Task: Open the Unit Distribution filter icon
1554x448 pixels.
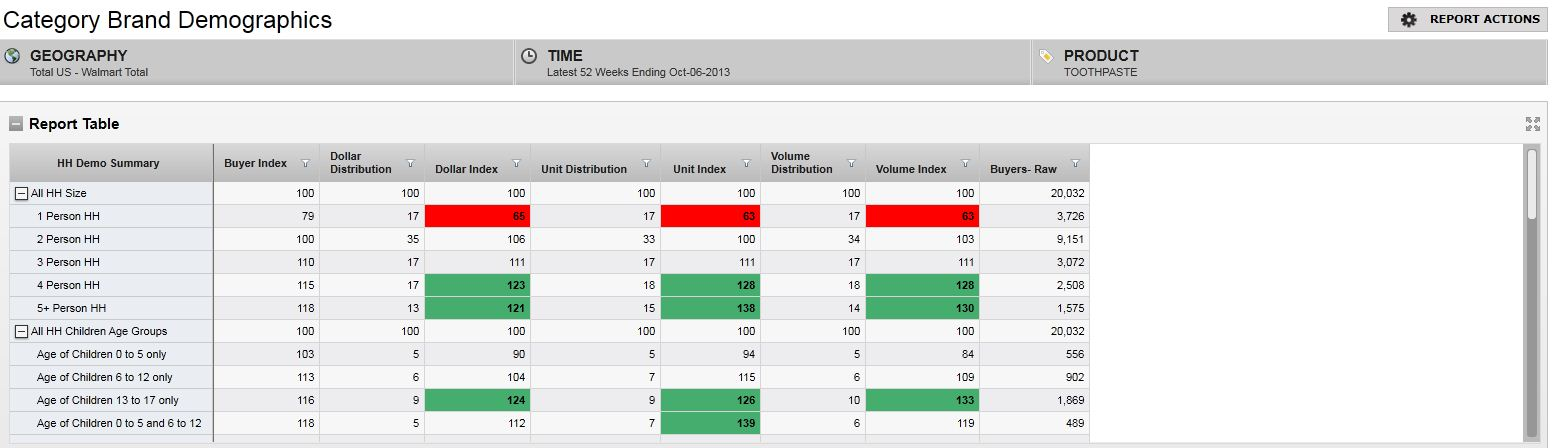Action: click(646, 163)
